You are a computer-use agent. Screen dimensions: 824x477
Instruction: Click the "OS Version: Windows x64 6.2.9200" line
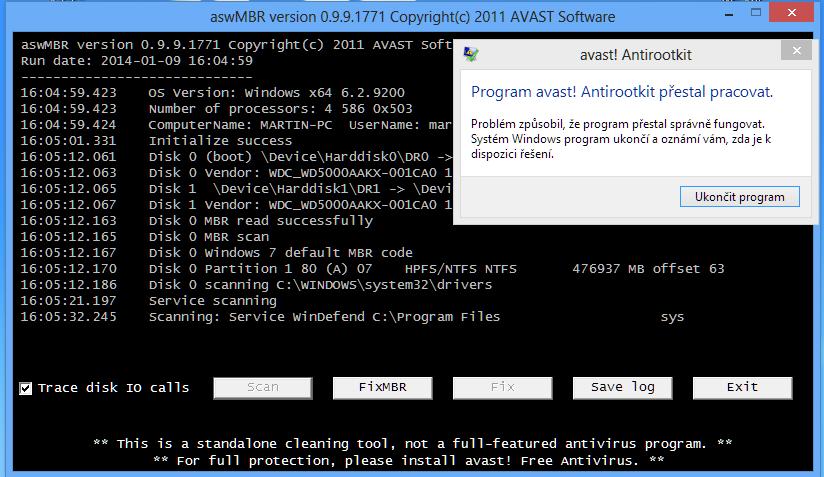coord(213,93)
